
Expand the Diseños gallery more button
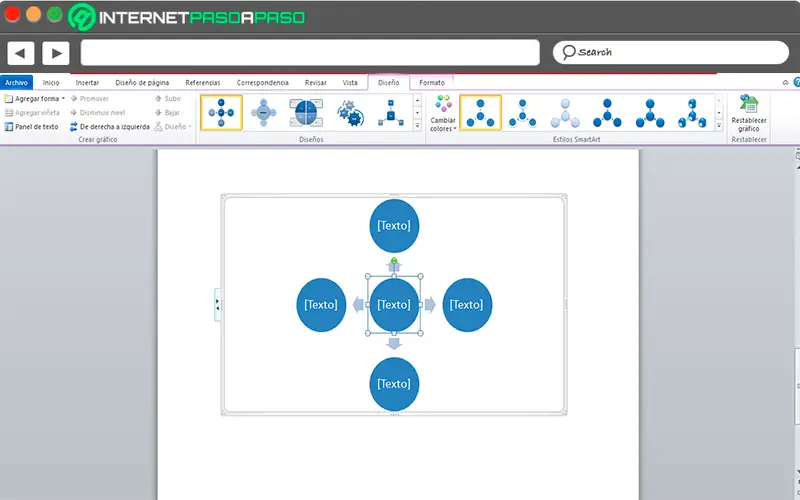coord(417,126)
